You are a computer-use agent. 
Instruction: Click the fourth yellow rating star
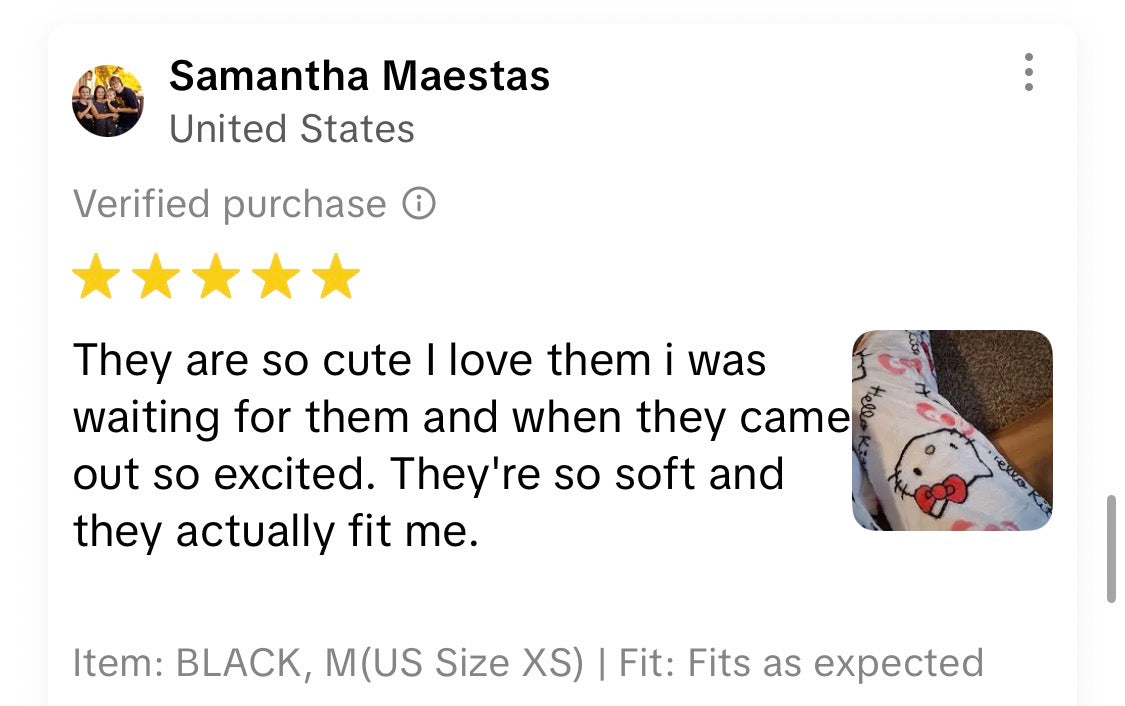[x=276, y=277]
